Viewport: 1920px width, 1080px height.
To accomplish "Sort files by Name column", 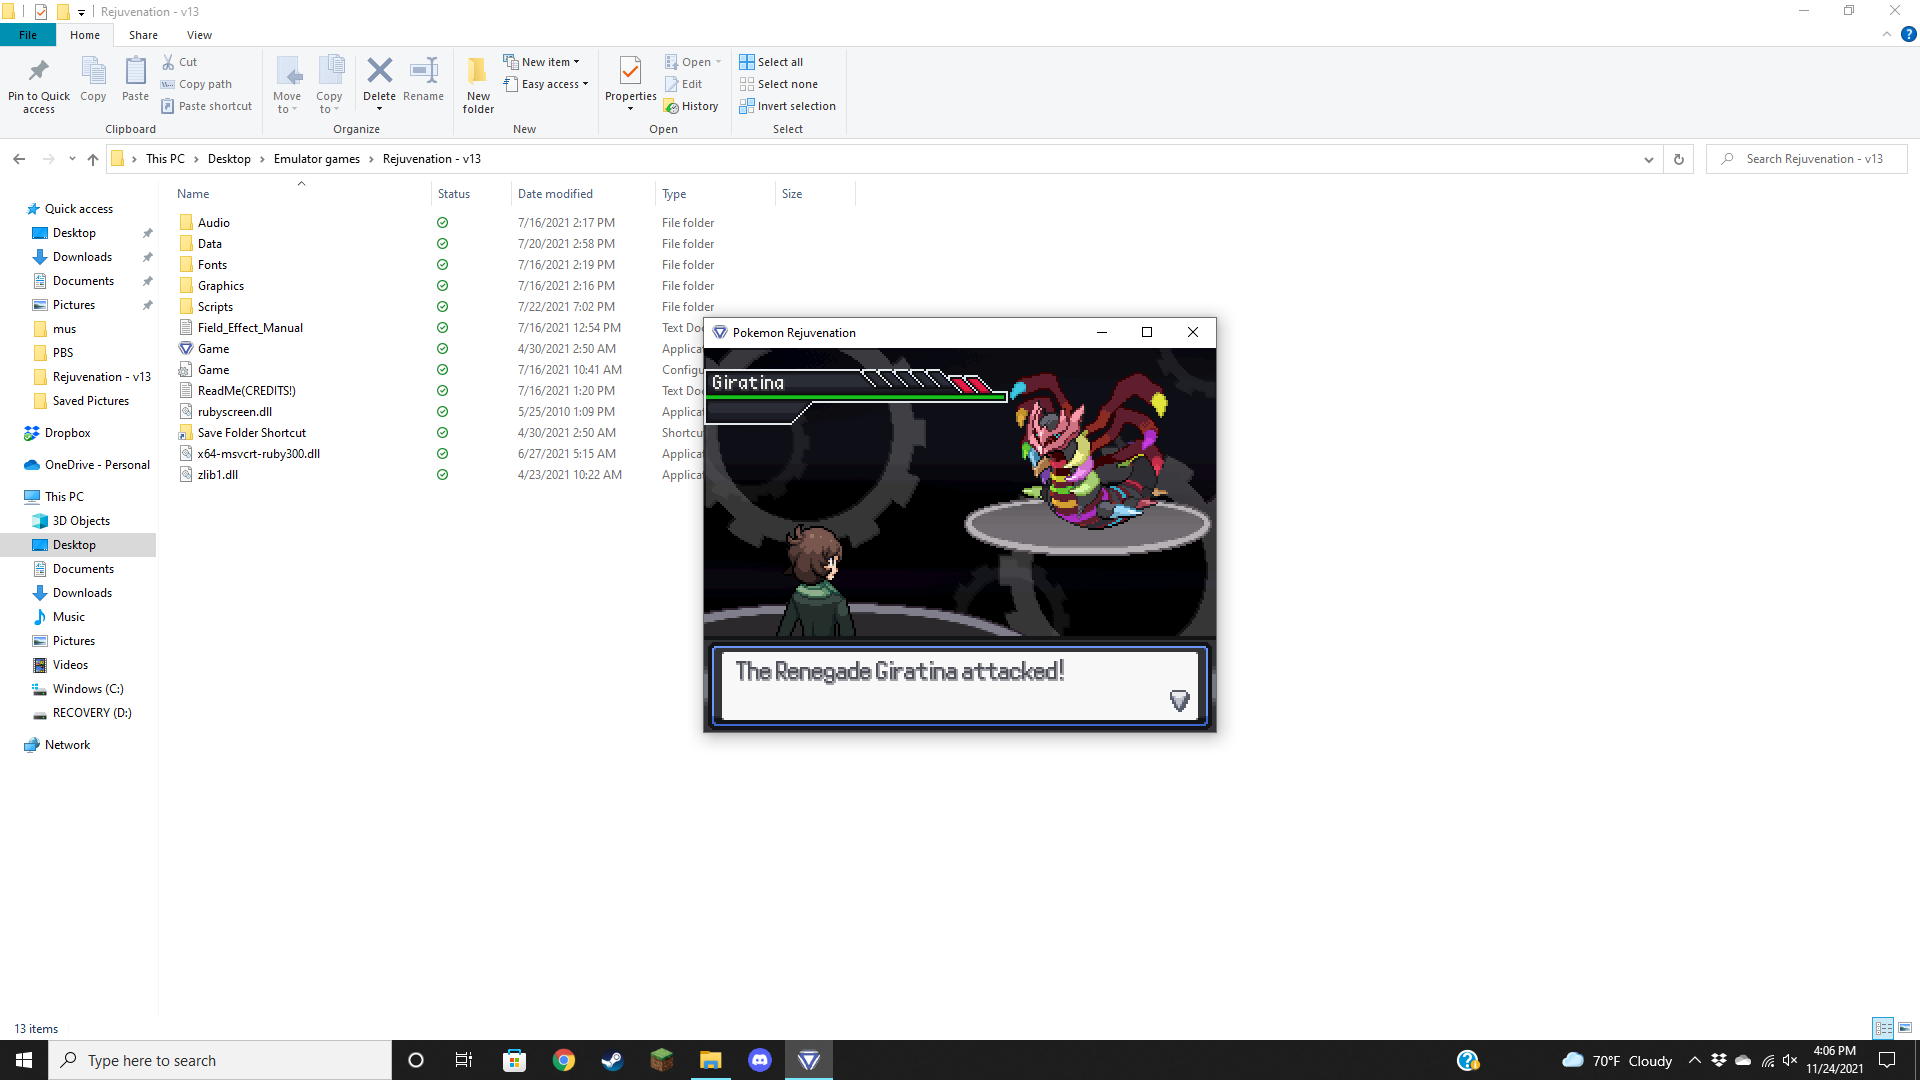I will (x=300, y=194).
